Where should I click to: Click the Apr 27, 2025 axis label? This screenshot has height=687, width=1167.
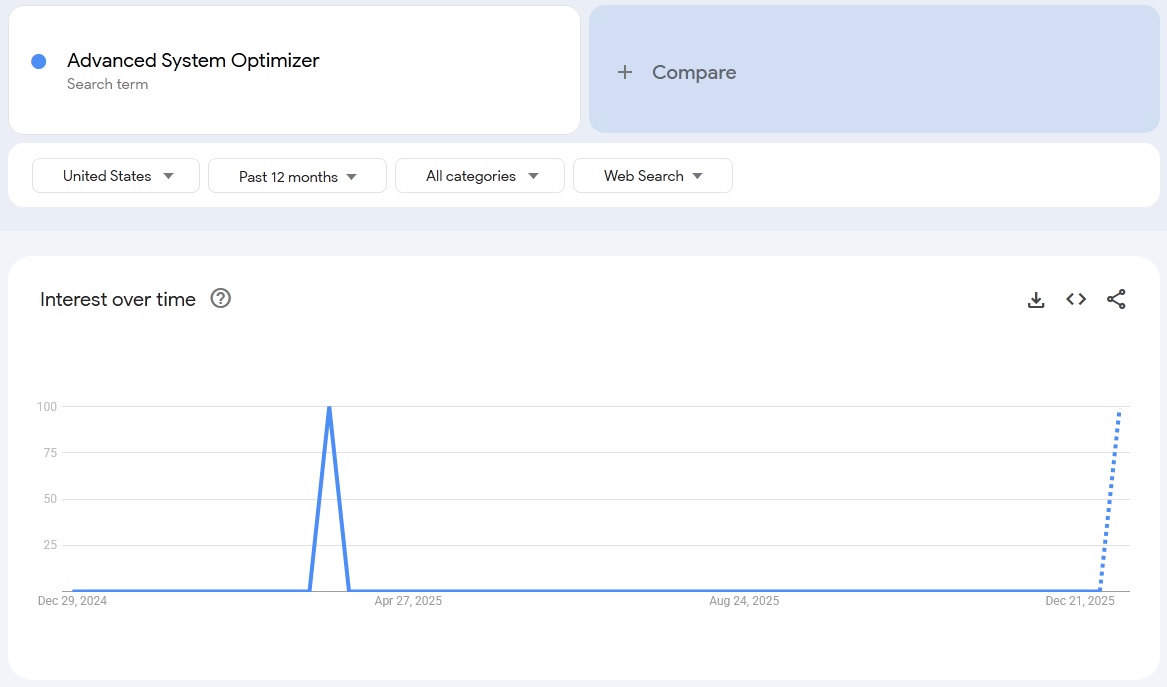pyautogui.click(x=408, y=601)
